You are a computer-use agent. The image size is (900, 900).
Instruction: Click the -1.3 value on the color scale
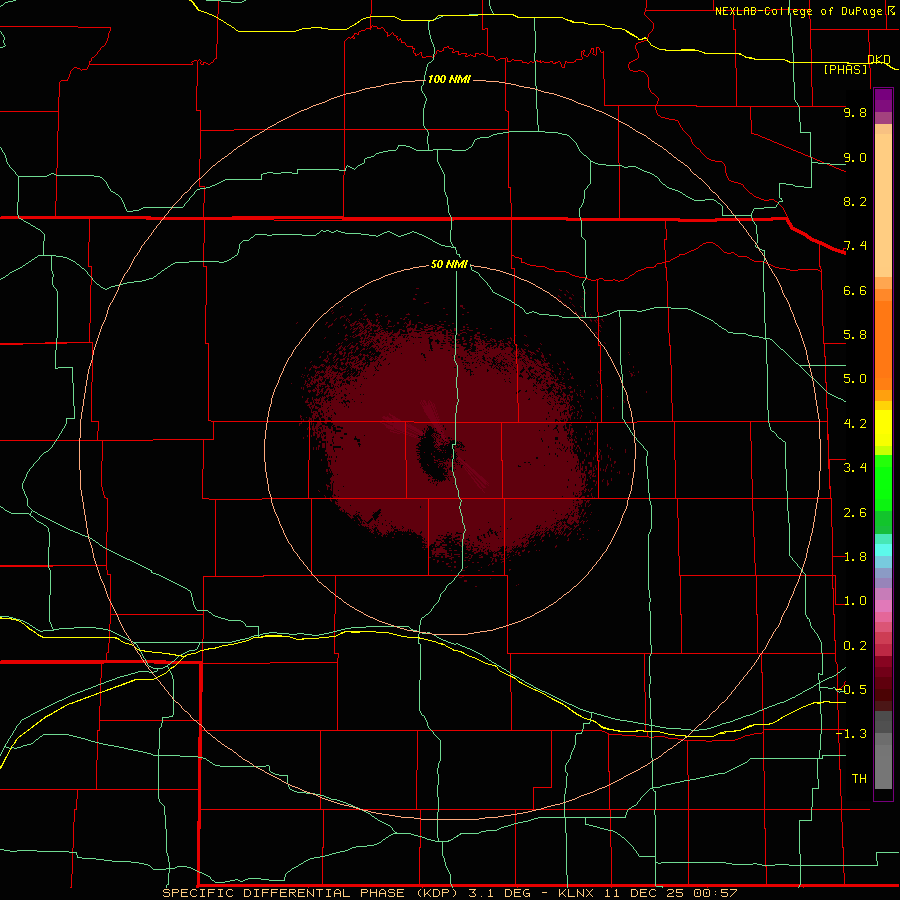852,734
